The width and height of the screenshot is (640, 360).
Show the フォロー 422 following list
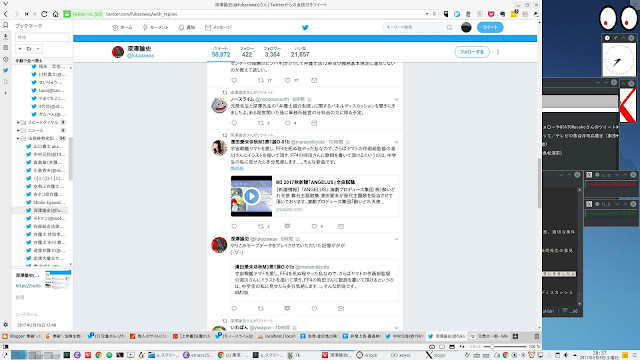pos(247,52)
